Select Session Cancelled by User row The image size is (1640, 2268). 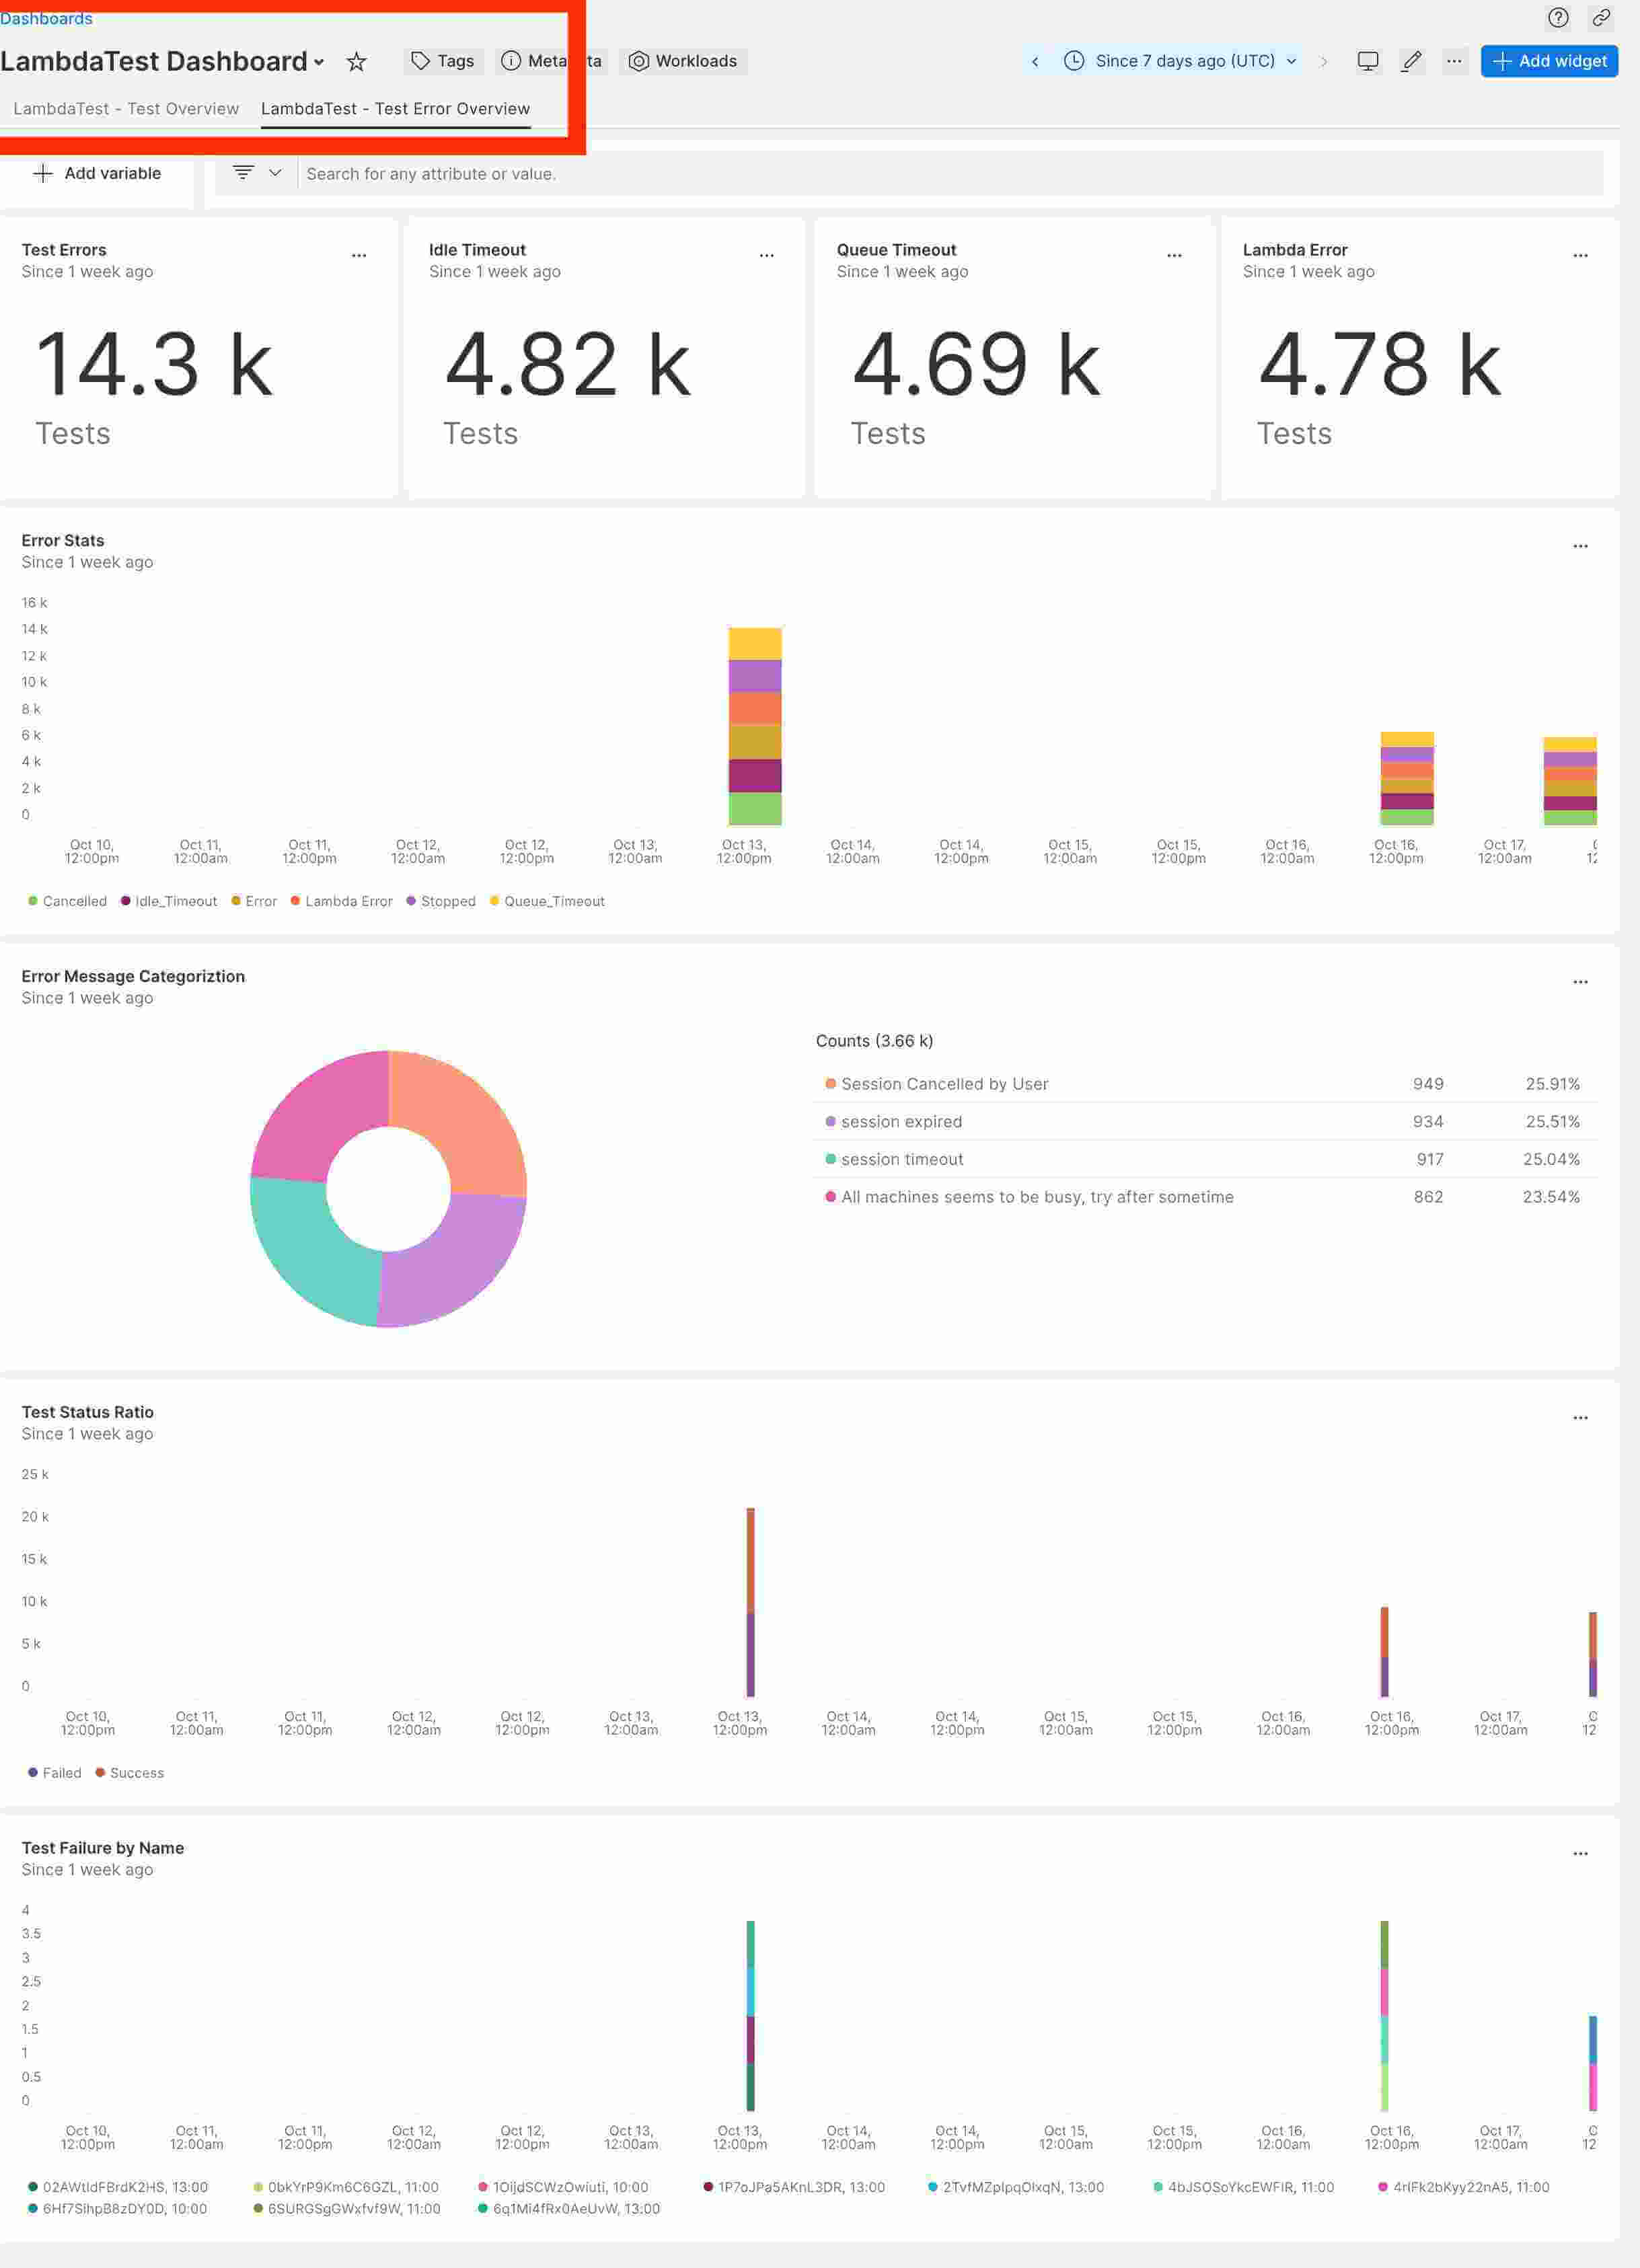pos(1204,1084)
